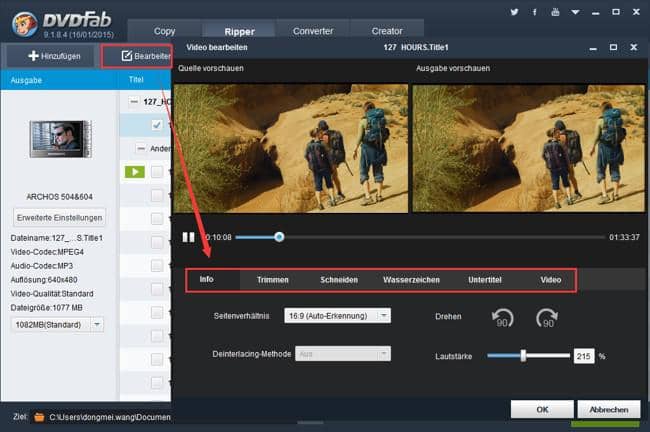
Task: Collapse the Andere titles group
Action: (x=141, y=148)
